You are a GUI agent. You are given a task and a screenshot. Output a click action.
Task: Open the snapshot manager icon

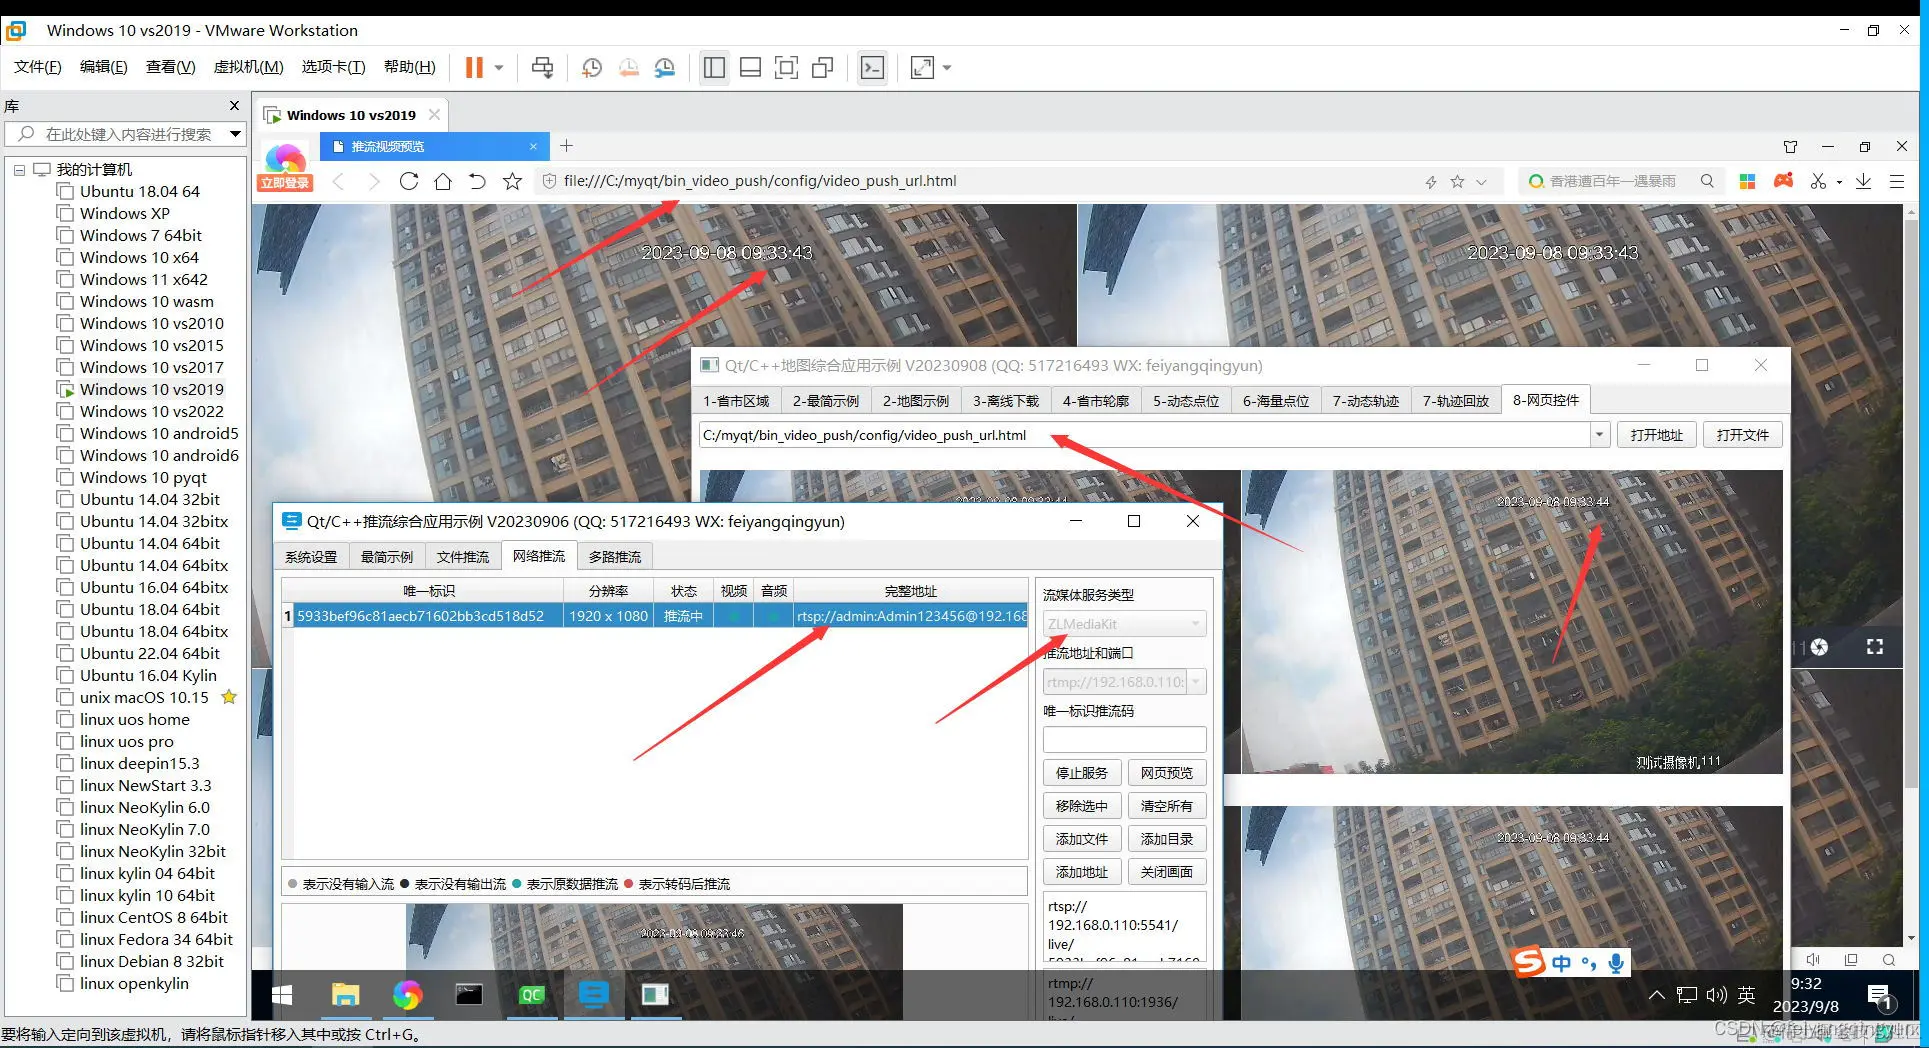pyautogui.click(x=665, y=68)
